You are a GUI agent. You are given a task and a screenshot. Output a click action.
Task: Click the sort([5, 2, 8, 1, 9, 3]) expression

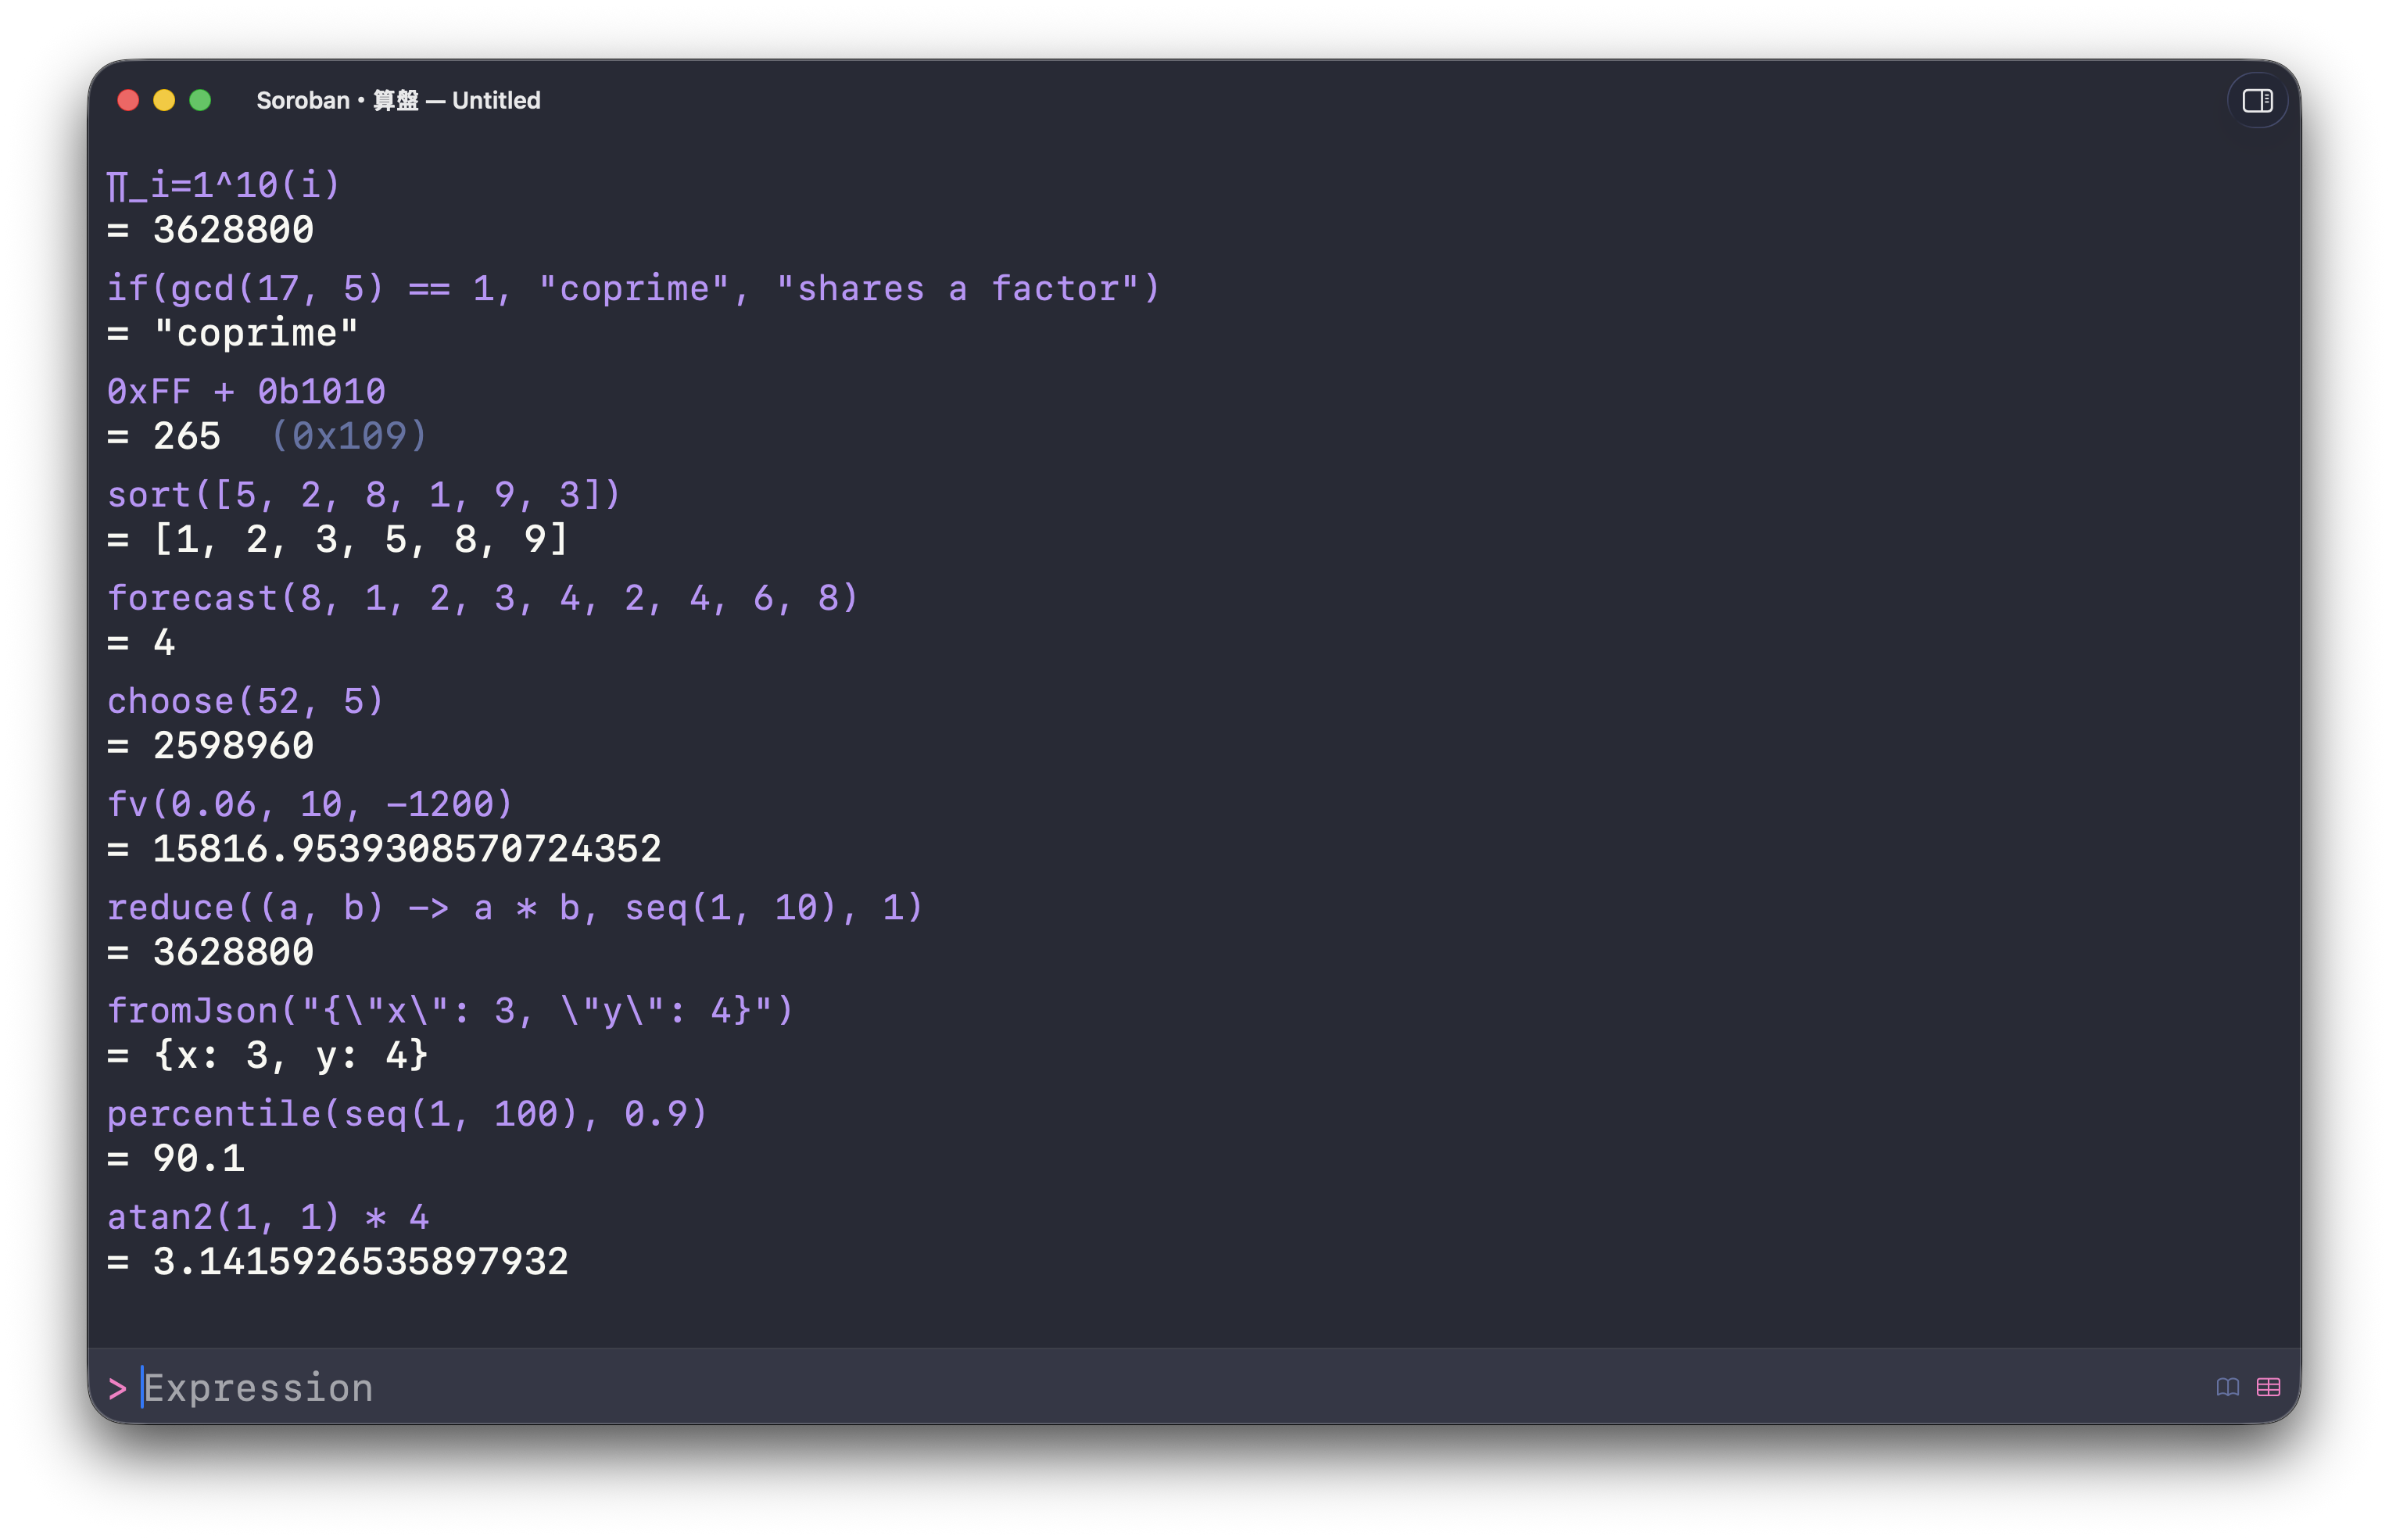pyautogui.click(x=364, y=494)
